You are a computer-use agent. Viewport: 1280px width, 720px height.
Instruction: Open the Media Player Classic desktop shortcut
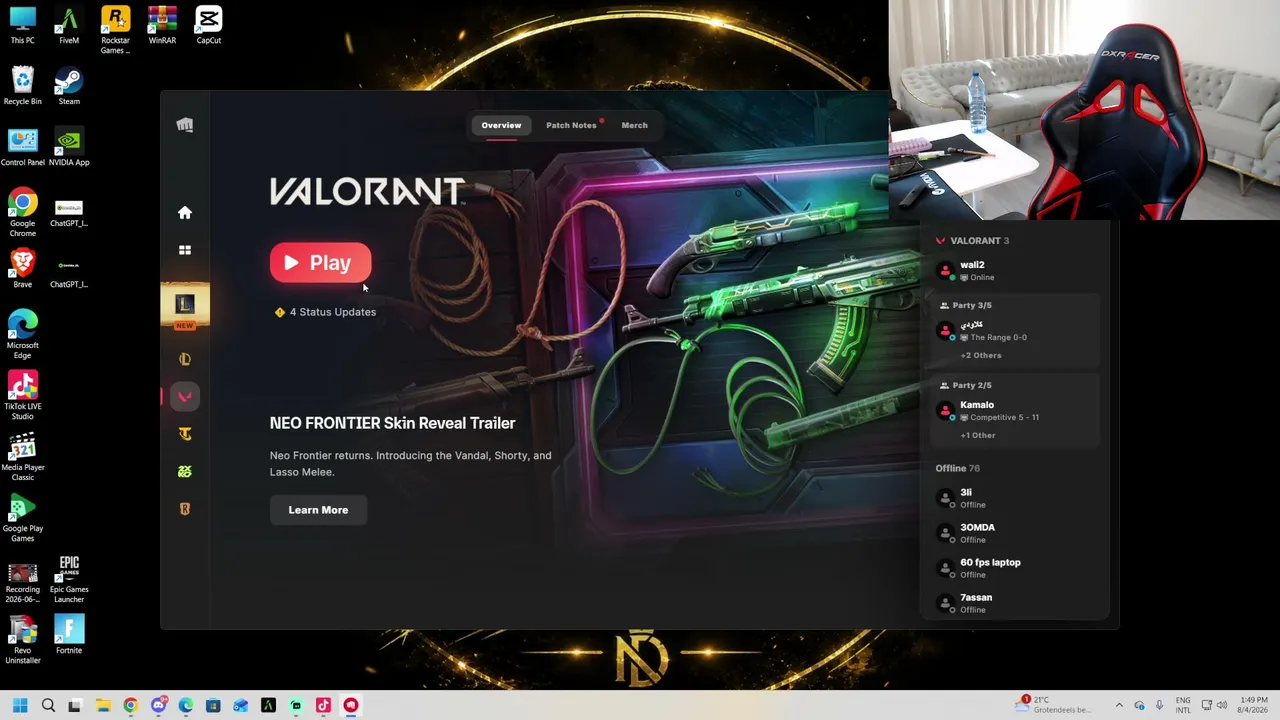pyautogui.click(x=23, y=457)
